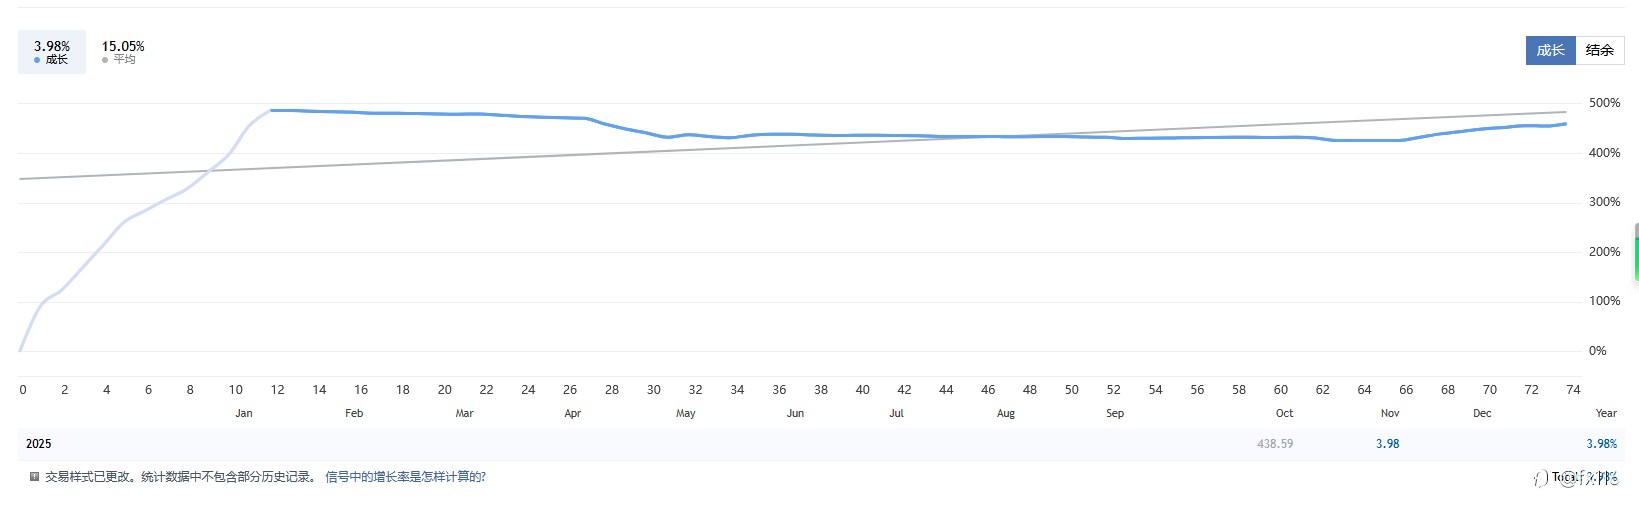Open the November value 3.98
The height and width of the screenshot is (511, 1639).
(1387, 444)
